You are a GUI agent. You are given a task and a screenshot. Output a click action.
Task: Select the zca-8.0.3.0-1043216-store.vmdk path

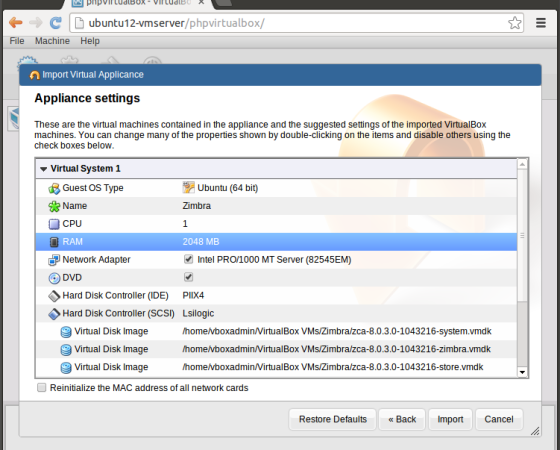tap(333, 367)
